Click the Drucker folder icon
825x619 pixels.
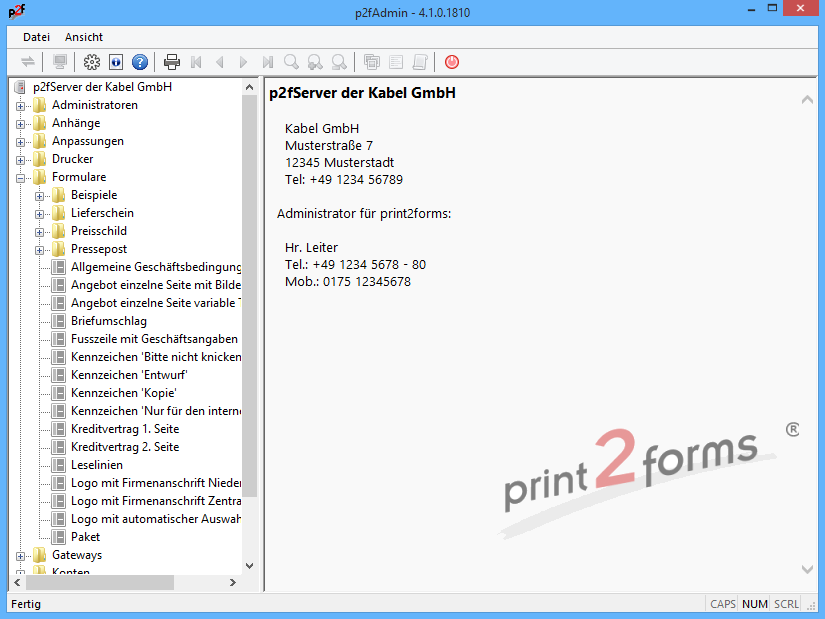(x=40, y=159)
